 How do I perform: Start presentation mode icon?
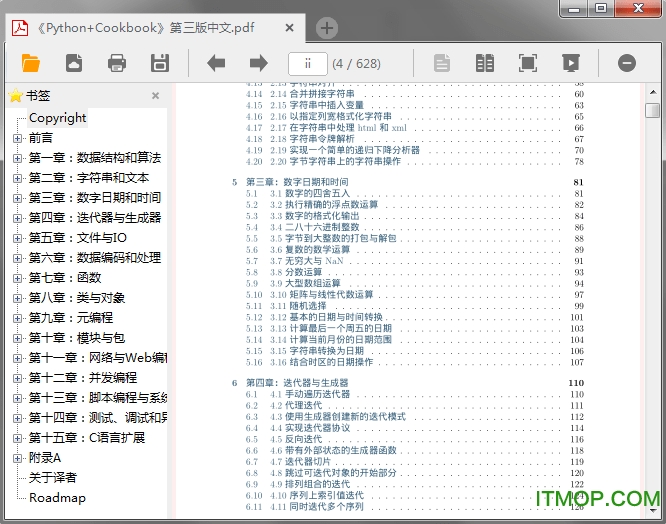pyautogui.click(x=570, y=64)
